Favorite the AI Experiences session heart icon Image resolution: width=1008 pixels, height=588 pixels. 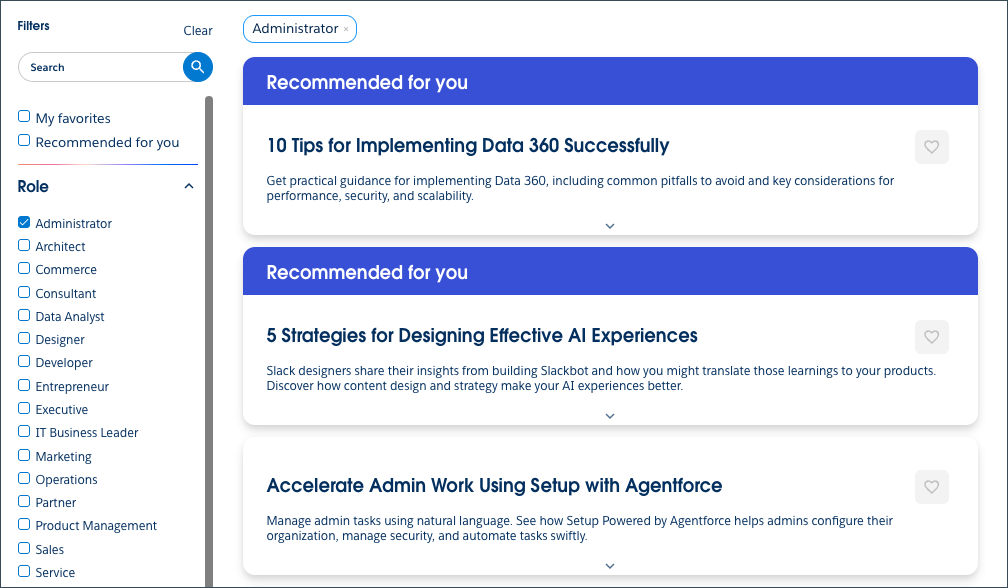pos(931,337)
